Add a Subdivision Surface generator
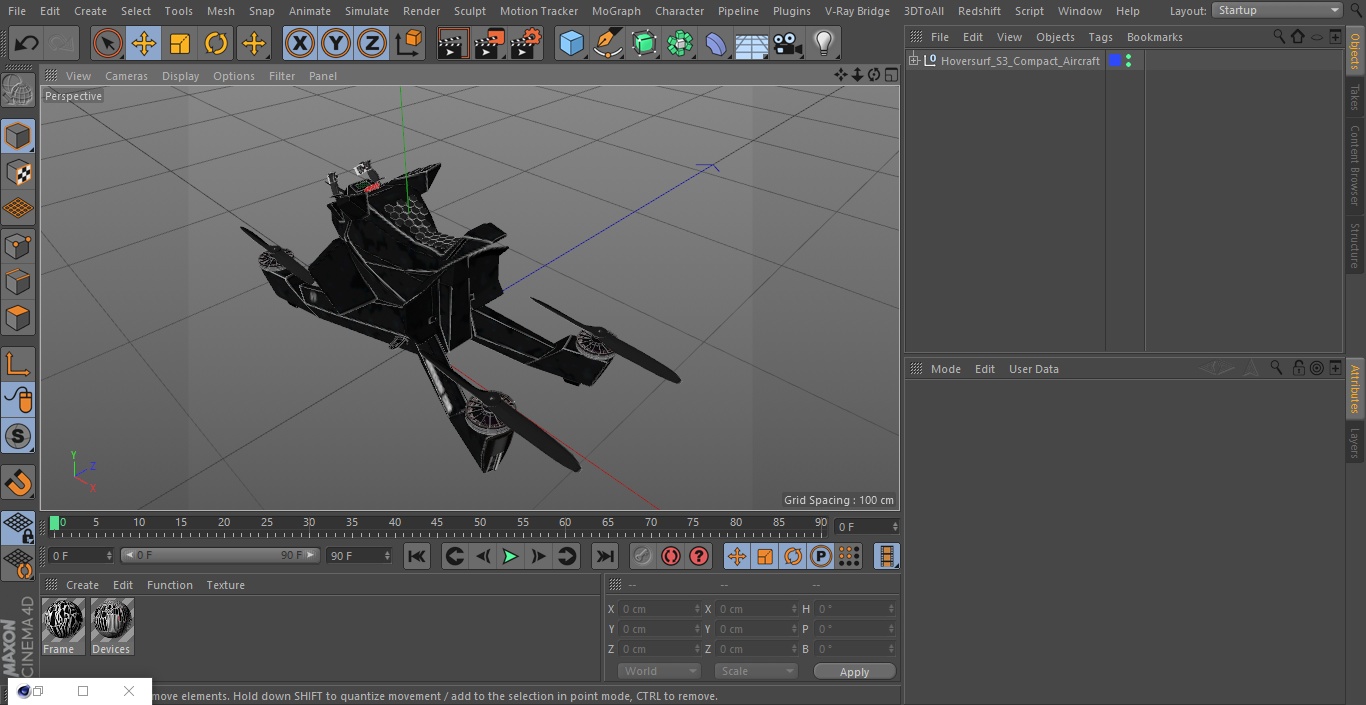This screenshot has width=1366, height=705. pos(644,43)
